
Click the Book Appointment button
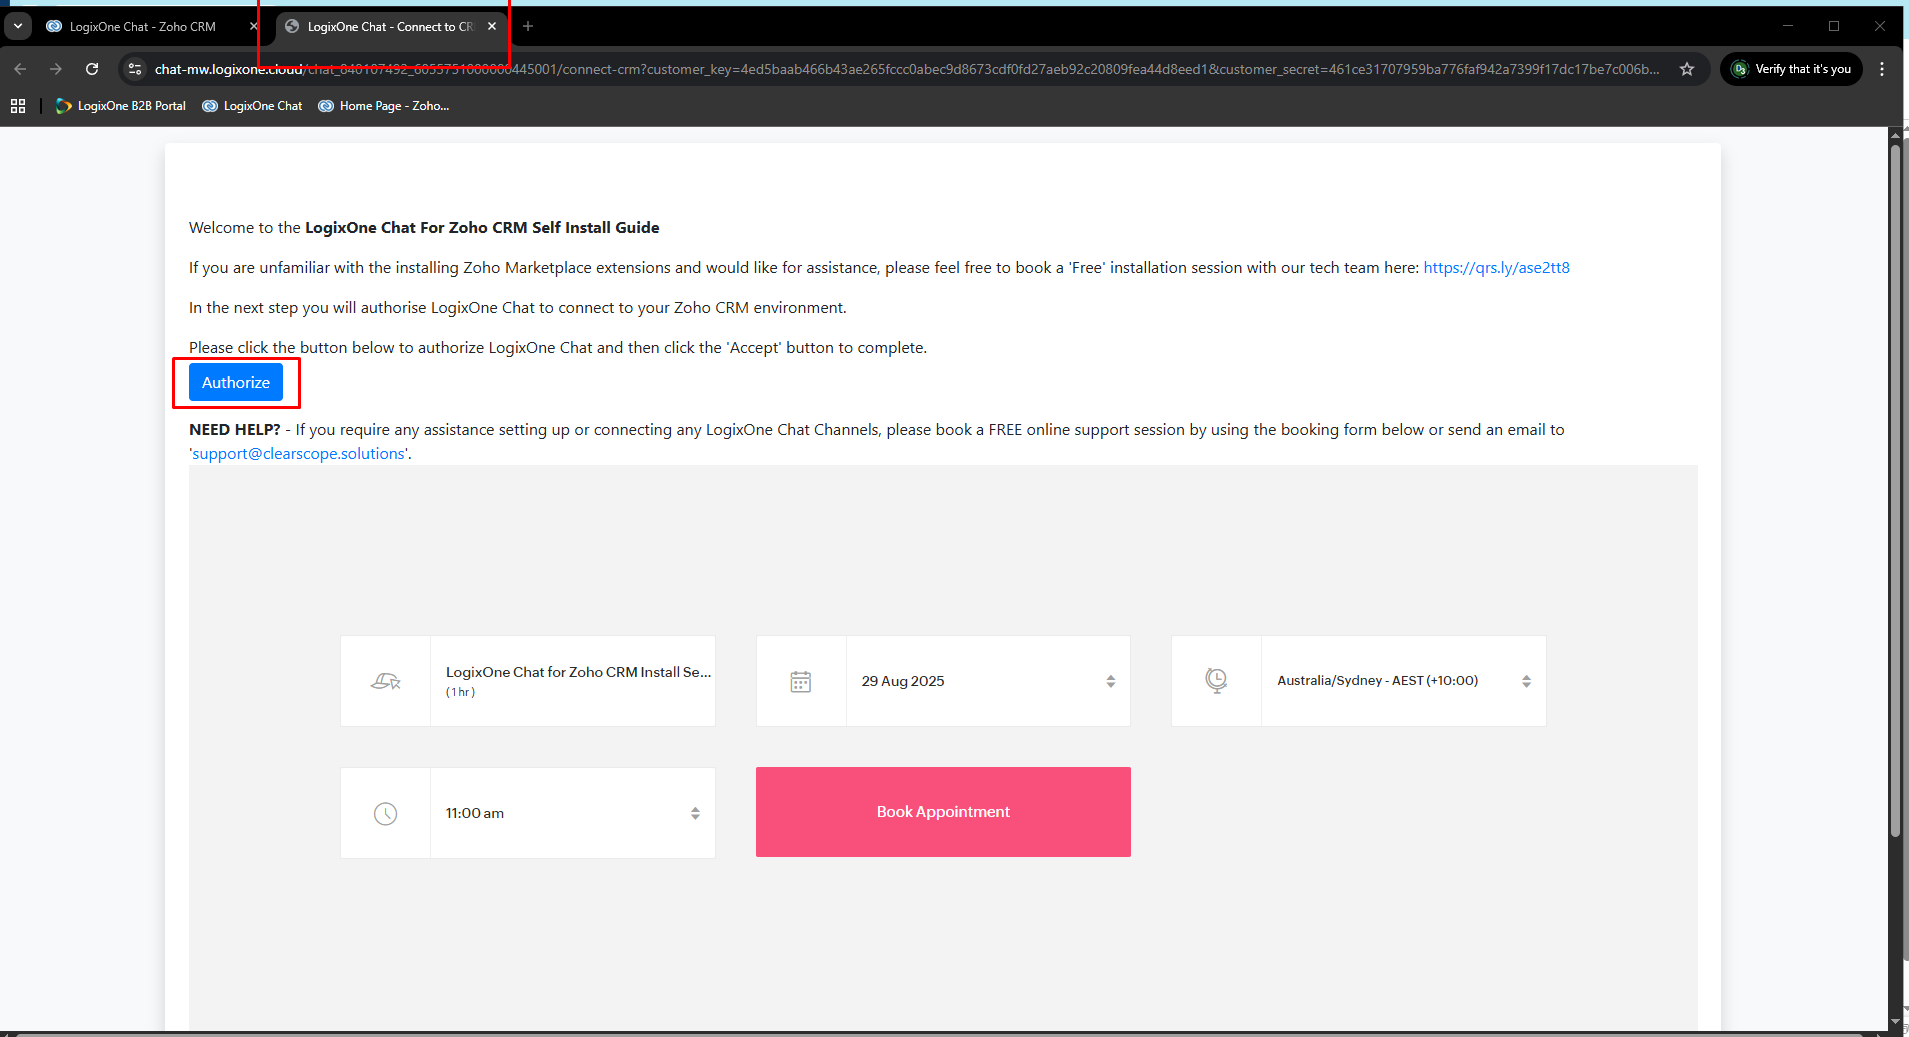coord(943,812)
